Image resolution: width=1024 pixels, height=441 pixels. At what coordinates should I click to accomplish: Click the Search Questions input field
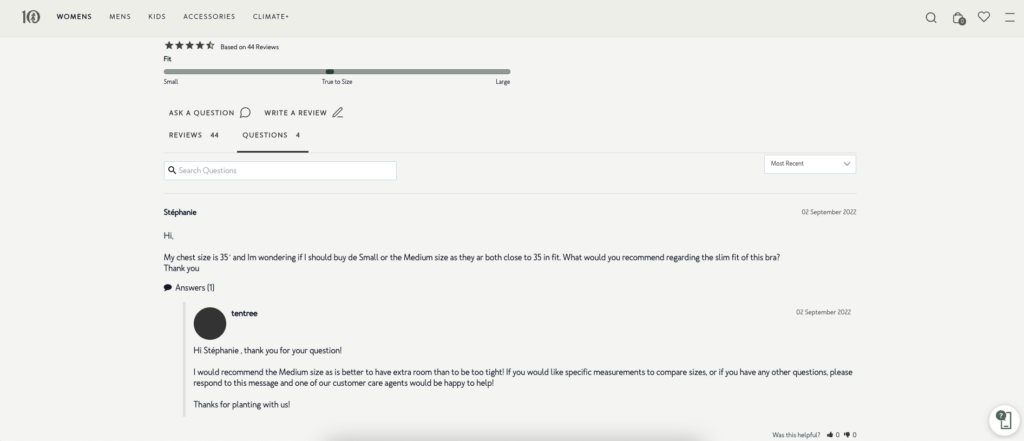[x=280, y=171]
